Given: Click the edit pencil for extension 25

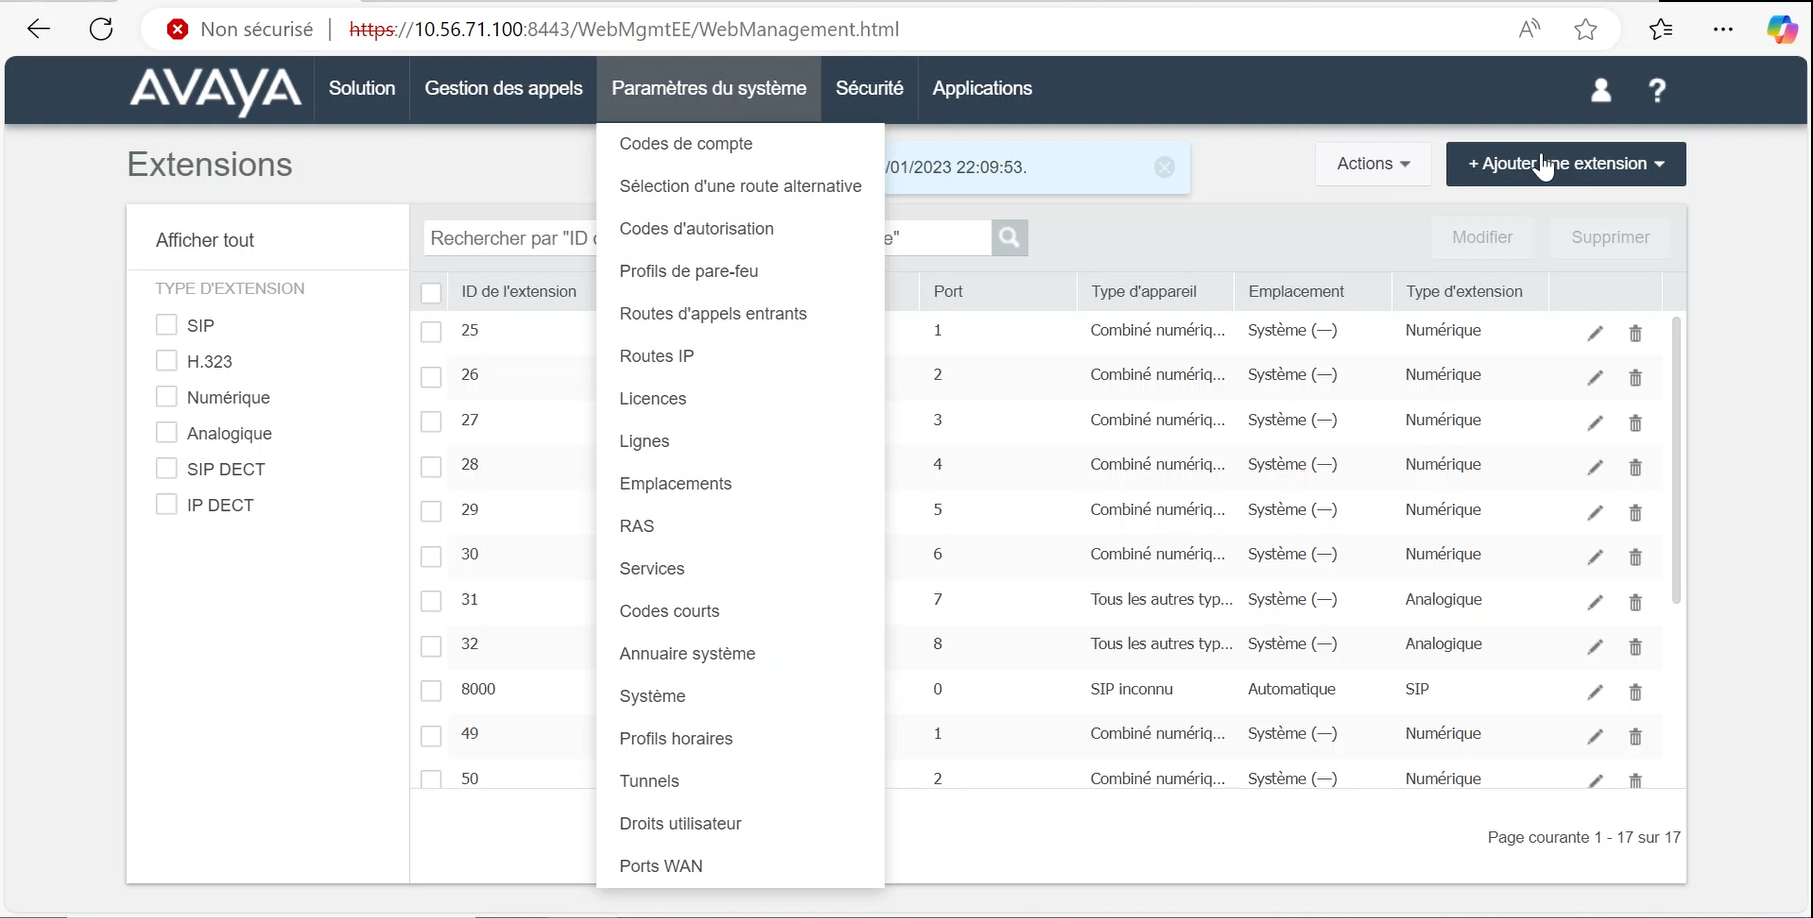Looking at the screenshot, I should (1595, 333).
